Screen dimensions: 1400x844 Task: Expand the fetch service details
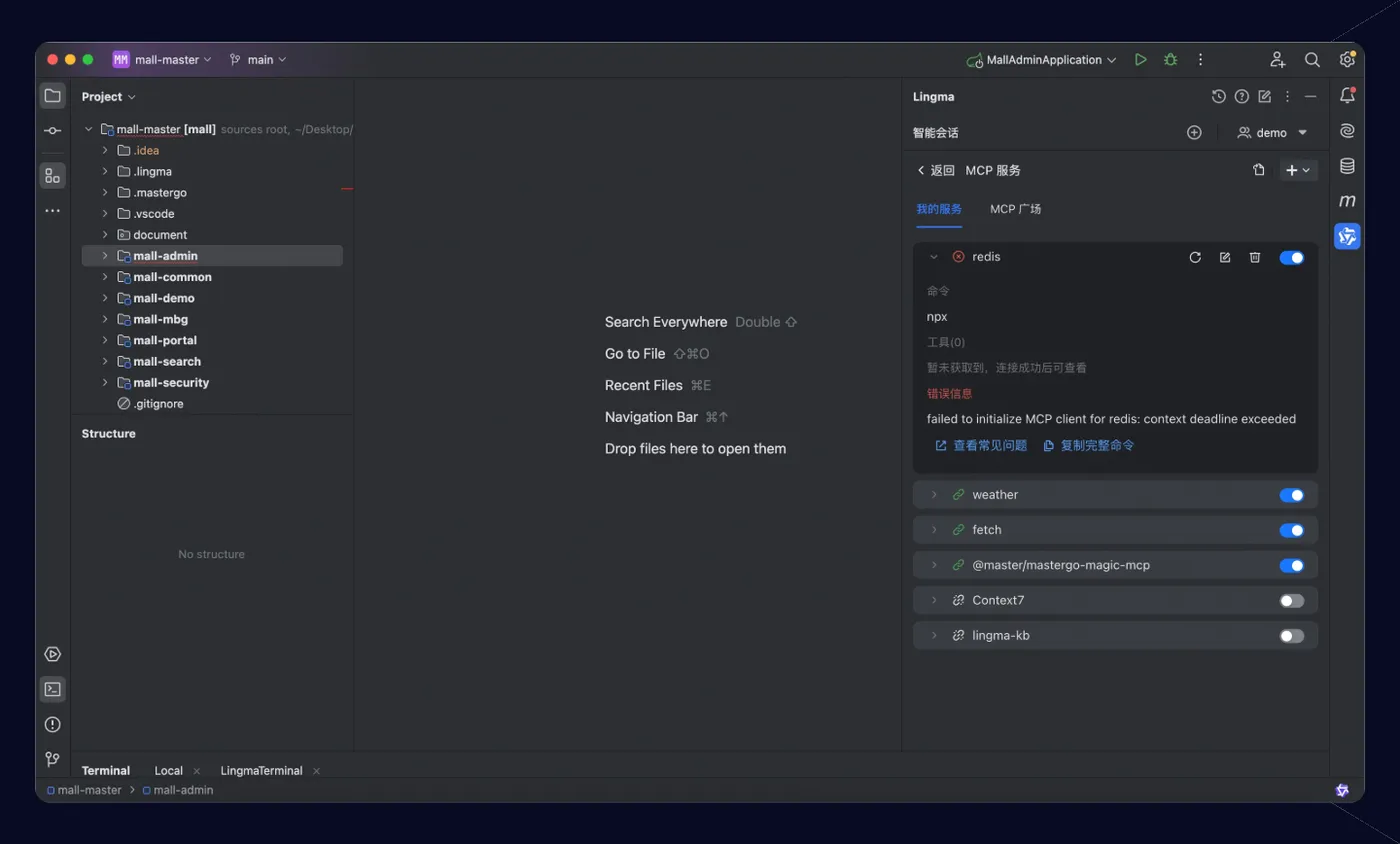(934, 530)
